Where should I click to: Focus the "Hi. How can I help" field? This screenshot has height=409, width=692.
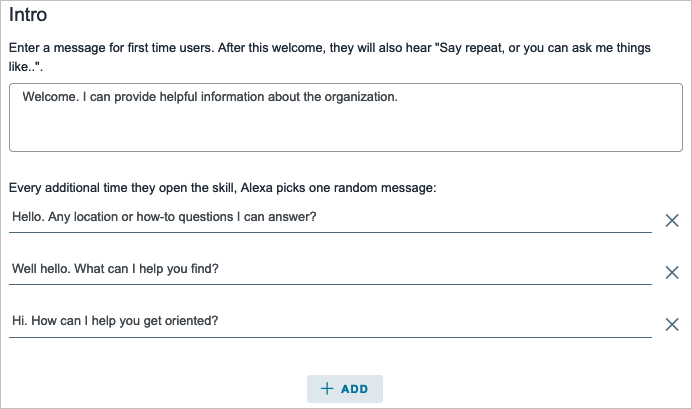click(x=330, y=321)
